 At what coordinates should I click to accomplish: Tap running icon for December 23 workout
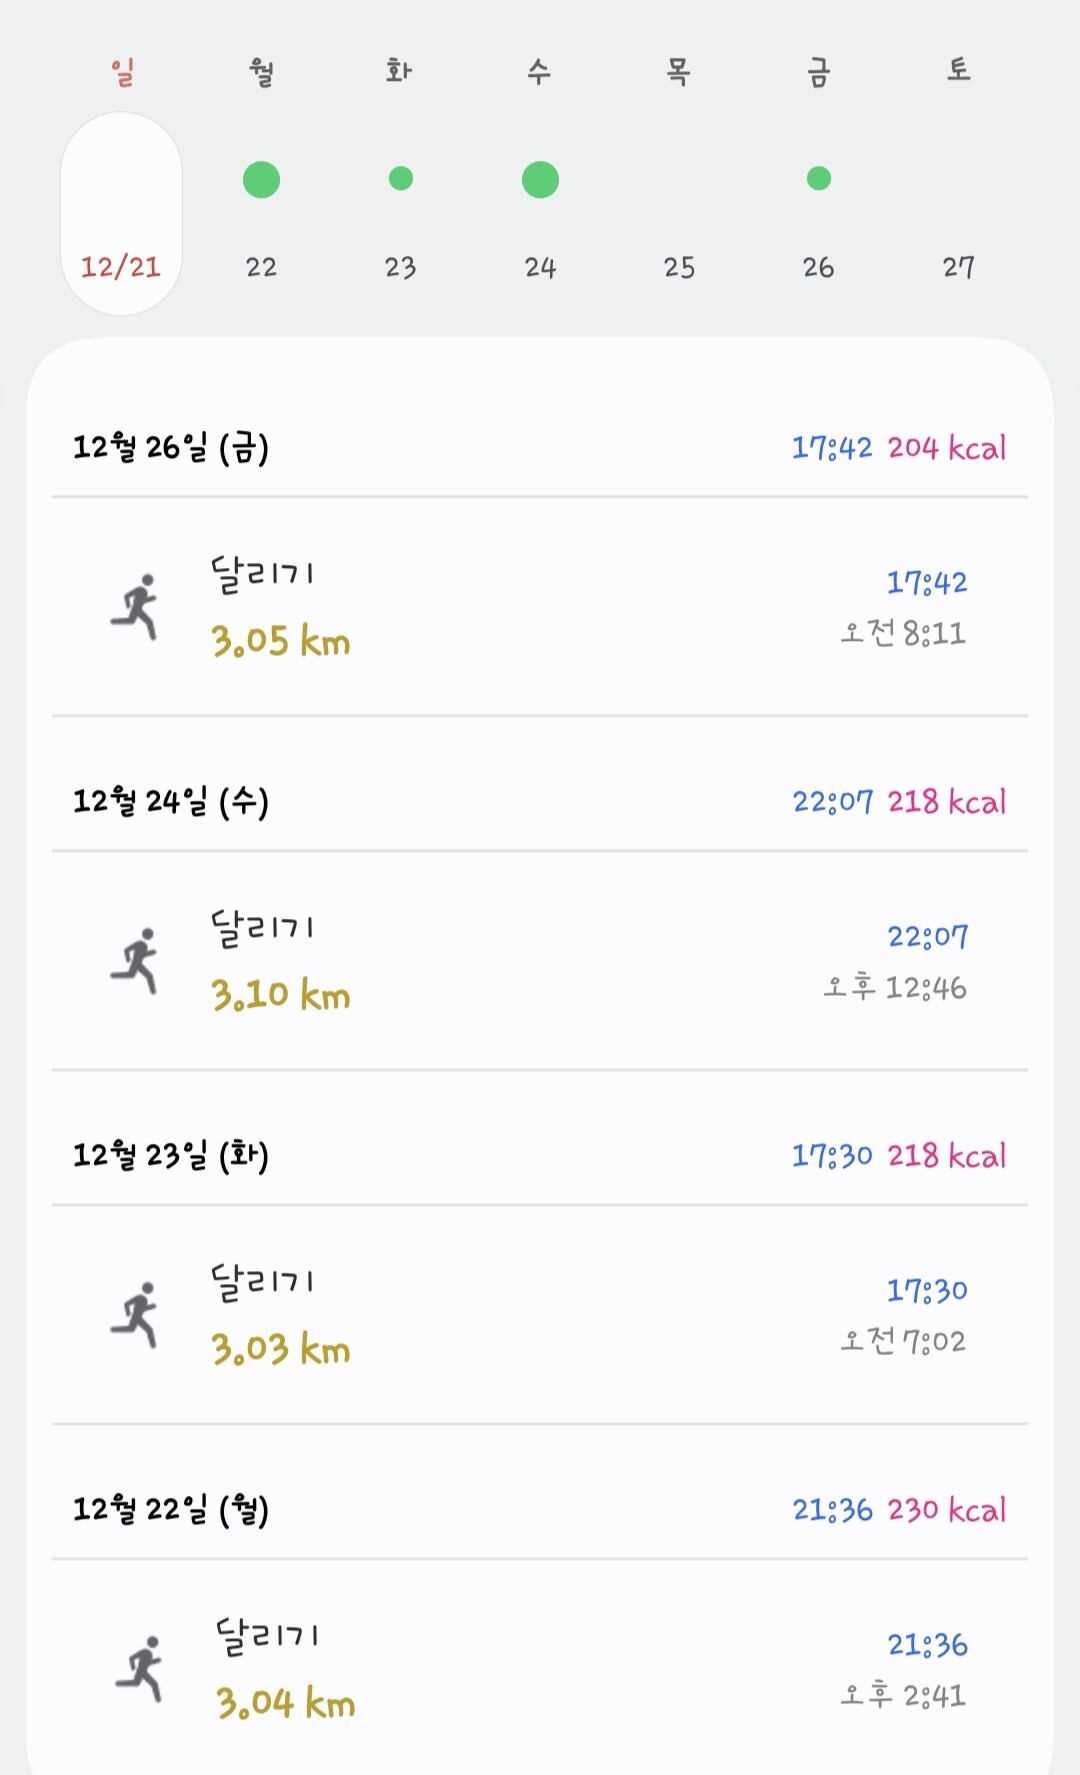click(x=136, y=1314)
